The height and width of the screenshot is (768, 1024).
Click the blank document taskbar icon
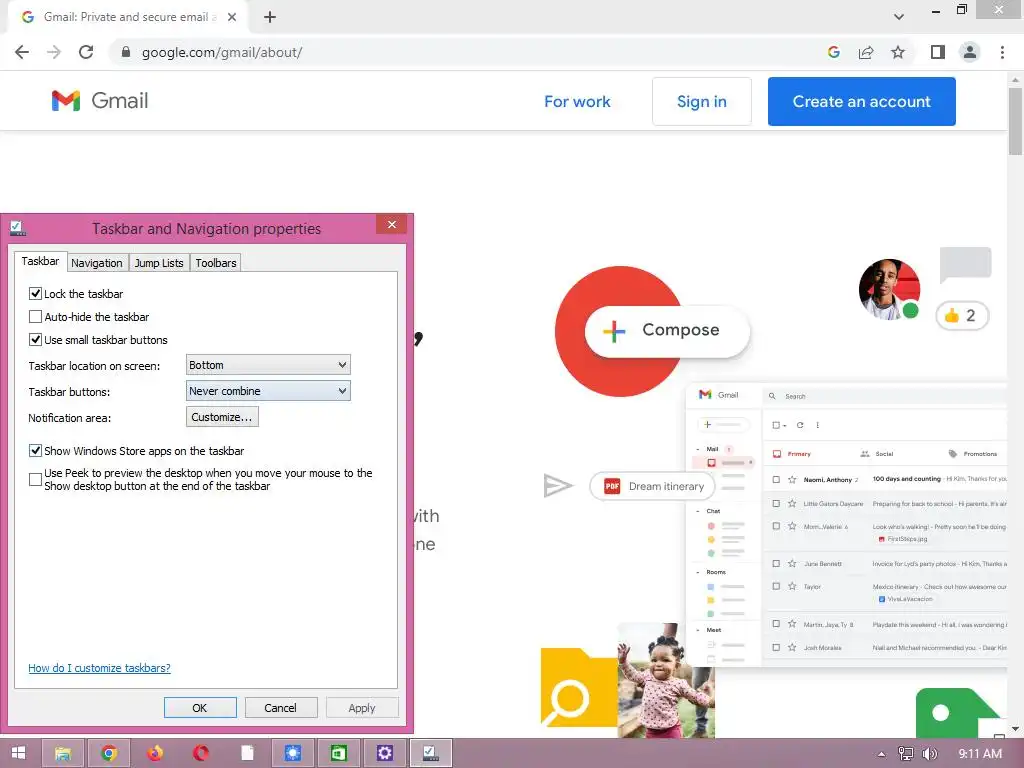click(247, 753)
